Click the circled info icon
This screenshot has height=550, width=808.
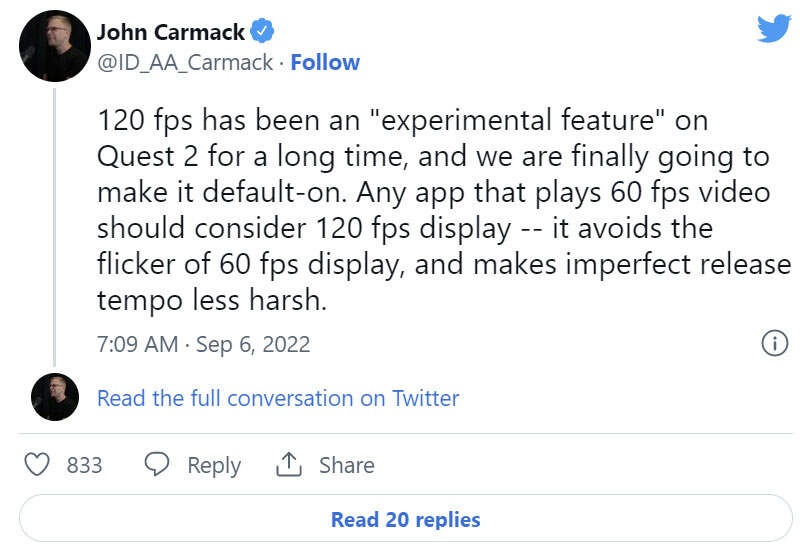click(775, 344)
